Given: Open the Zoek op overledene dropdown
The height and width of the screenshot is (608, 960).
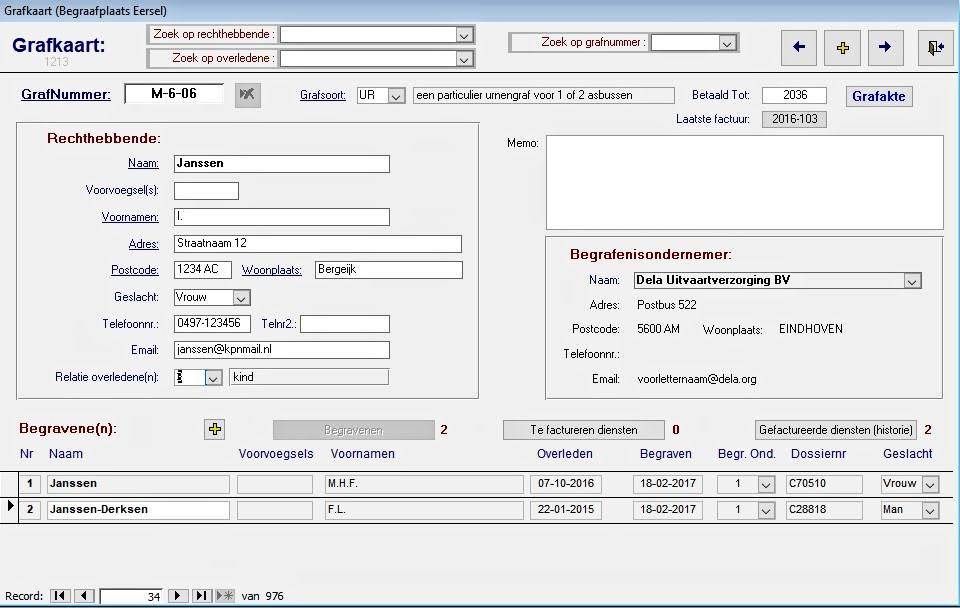Looking at the screenshot, I should (463, 59).
